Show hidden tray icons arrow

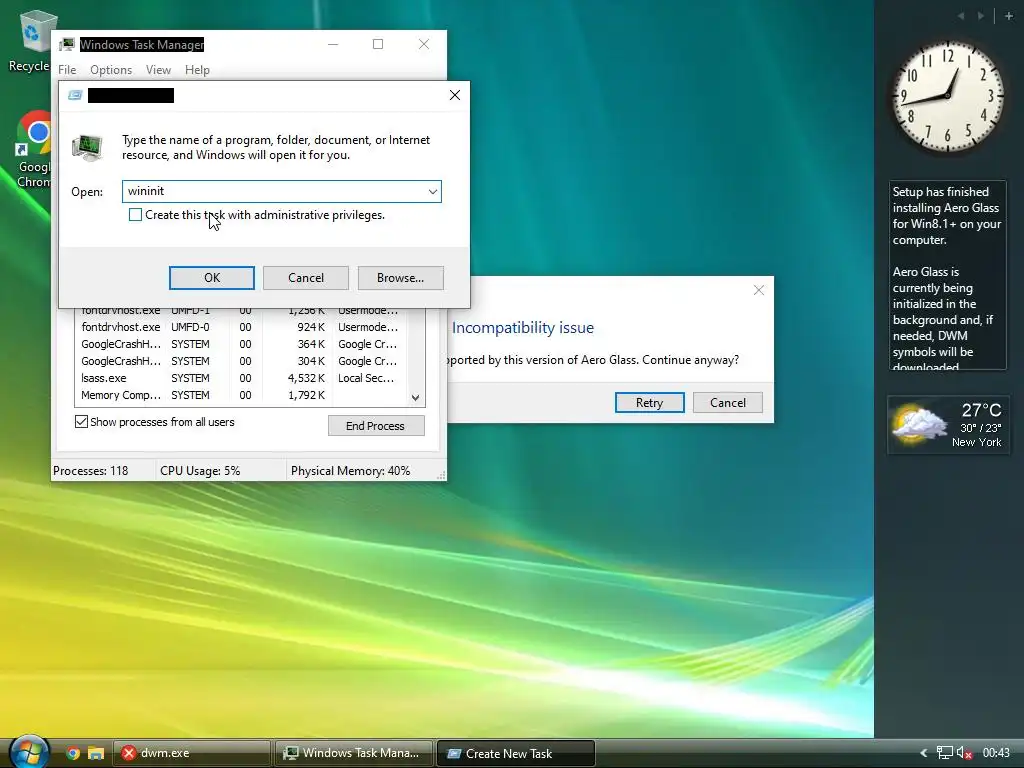pos(923,753)
